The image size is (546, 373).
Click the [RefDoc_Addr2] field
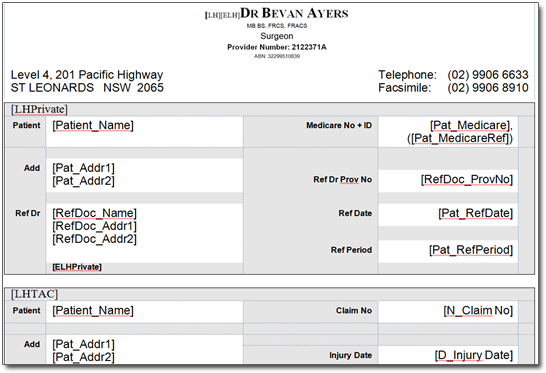pyautogui.click(x=94, y=239)
